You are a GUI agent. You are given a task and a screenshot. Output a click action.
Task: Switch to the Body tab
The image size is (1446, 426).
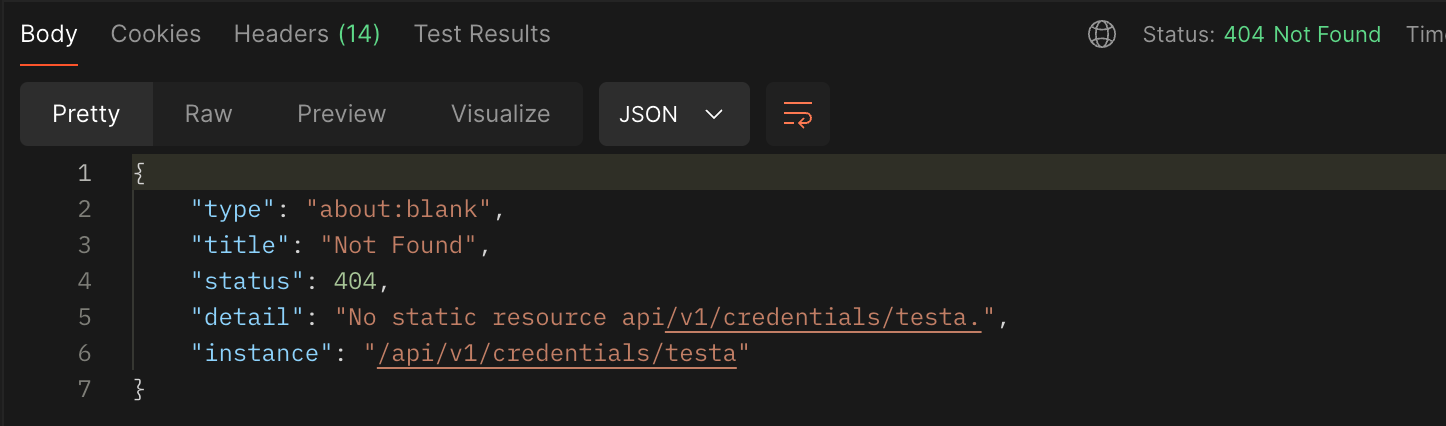[x=49, y=34]
